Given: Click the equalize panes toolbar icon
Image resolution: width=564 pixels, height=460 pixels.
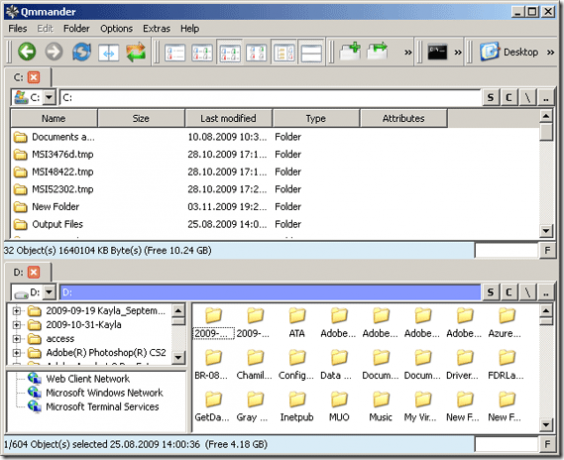Looking at the screenshot, I should point(109,53).
